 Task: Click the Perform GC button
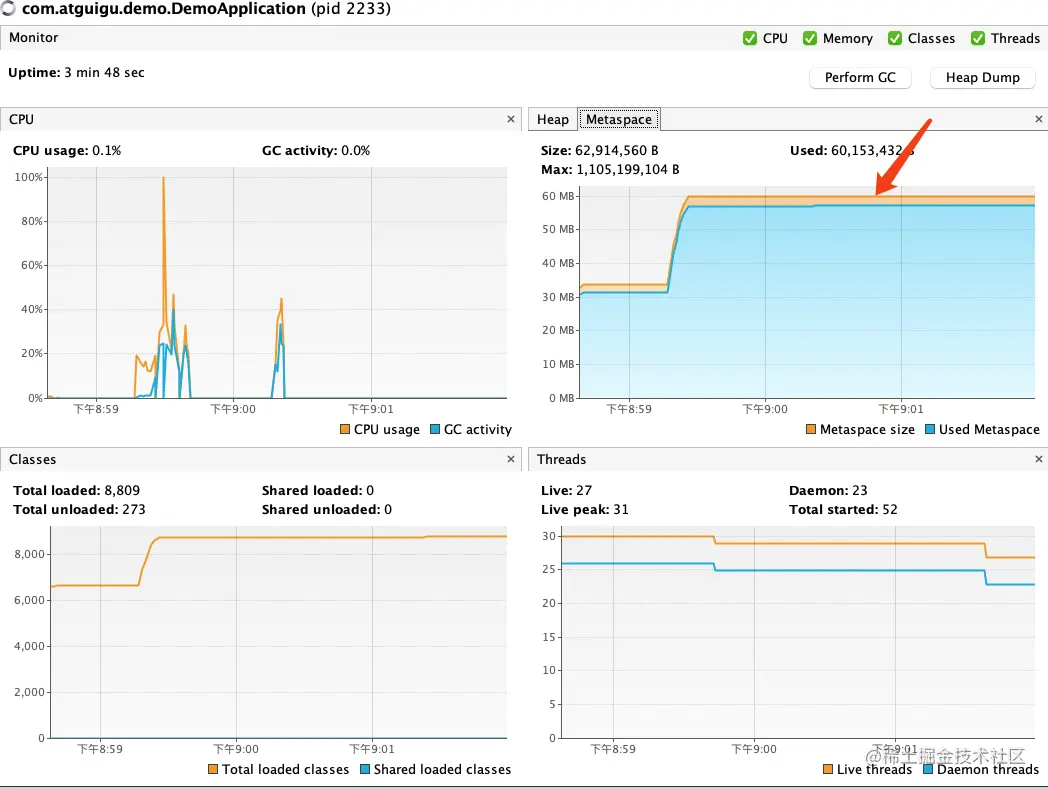pos(860,78)
